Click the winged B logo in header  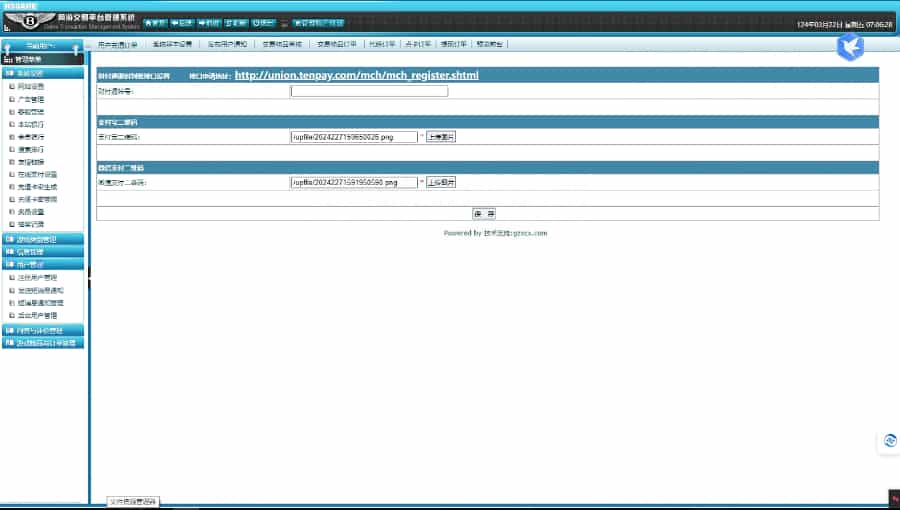[x=30, y=21]
